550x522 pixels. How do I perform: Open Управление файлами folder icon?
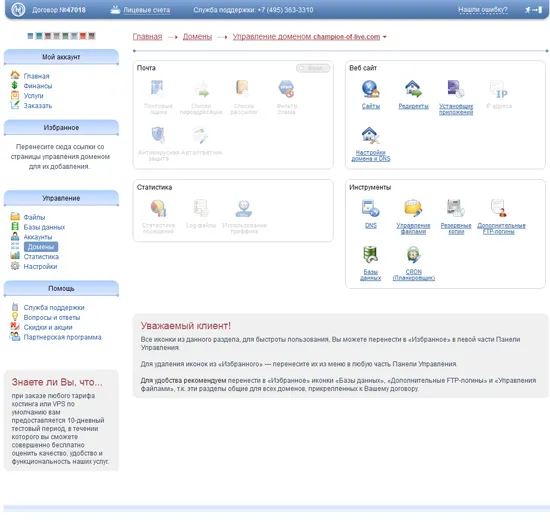pyautogui.click(x=413, y=208)
